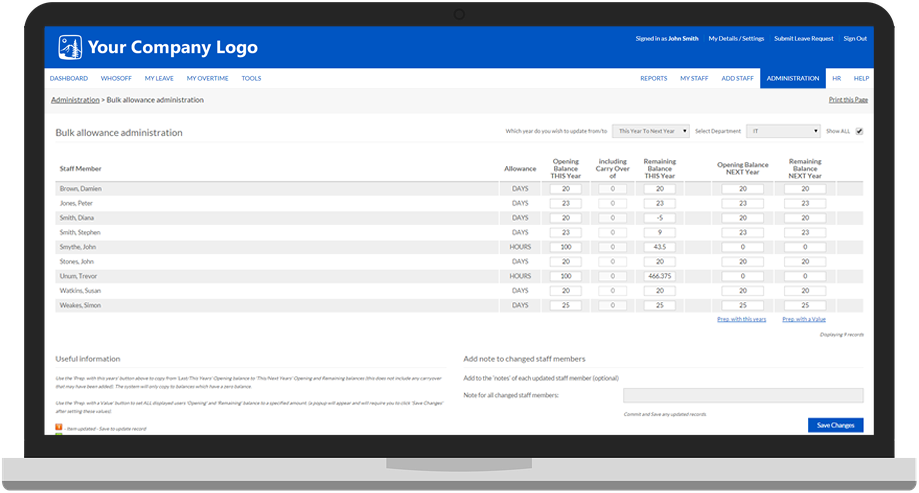Click the Staff Member column header
The width and height of the screenshot is (919, 493).
[80, 169]
